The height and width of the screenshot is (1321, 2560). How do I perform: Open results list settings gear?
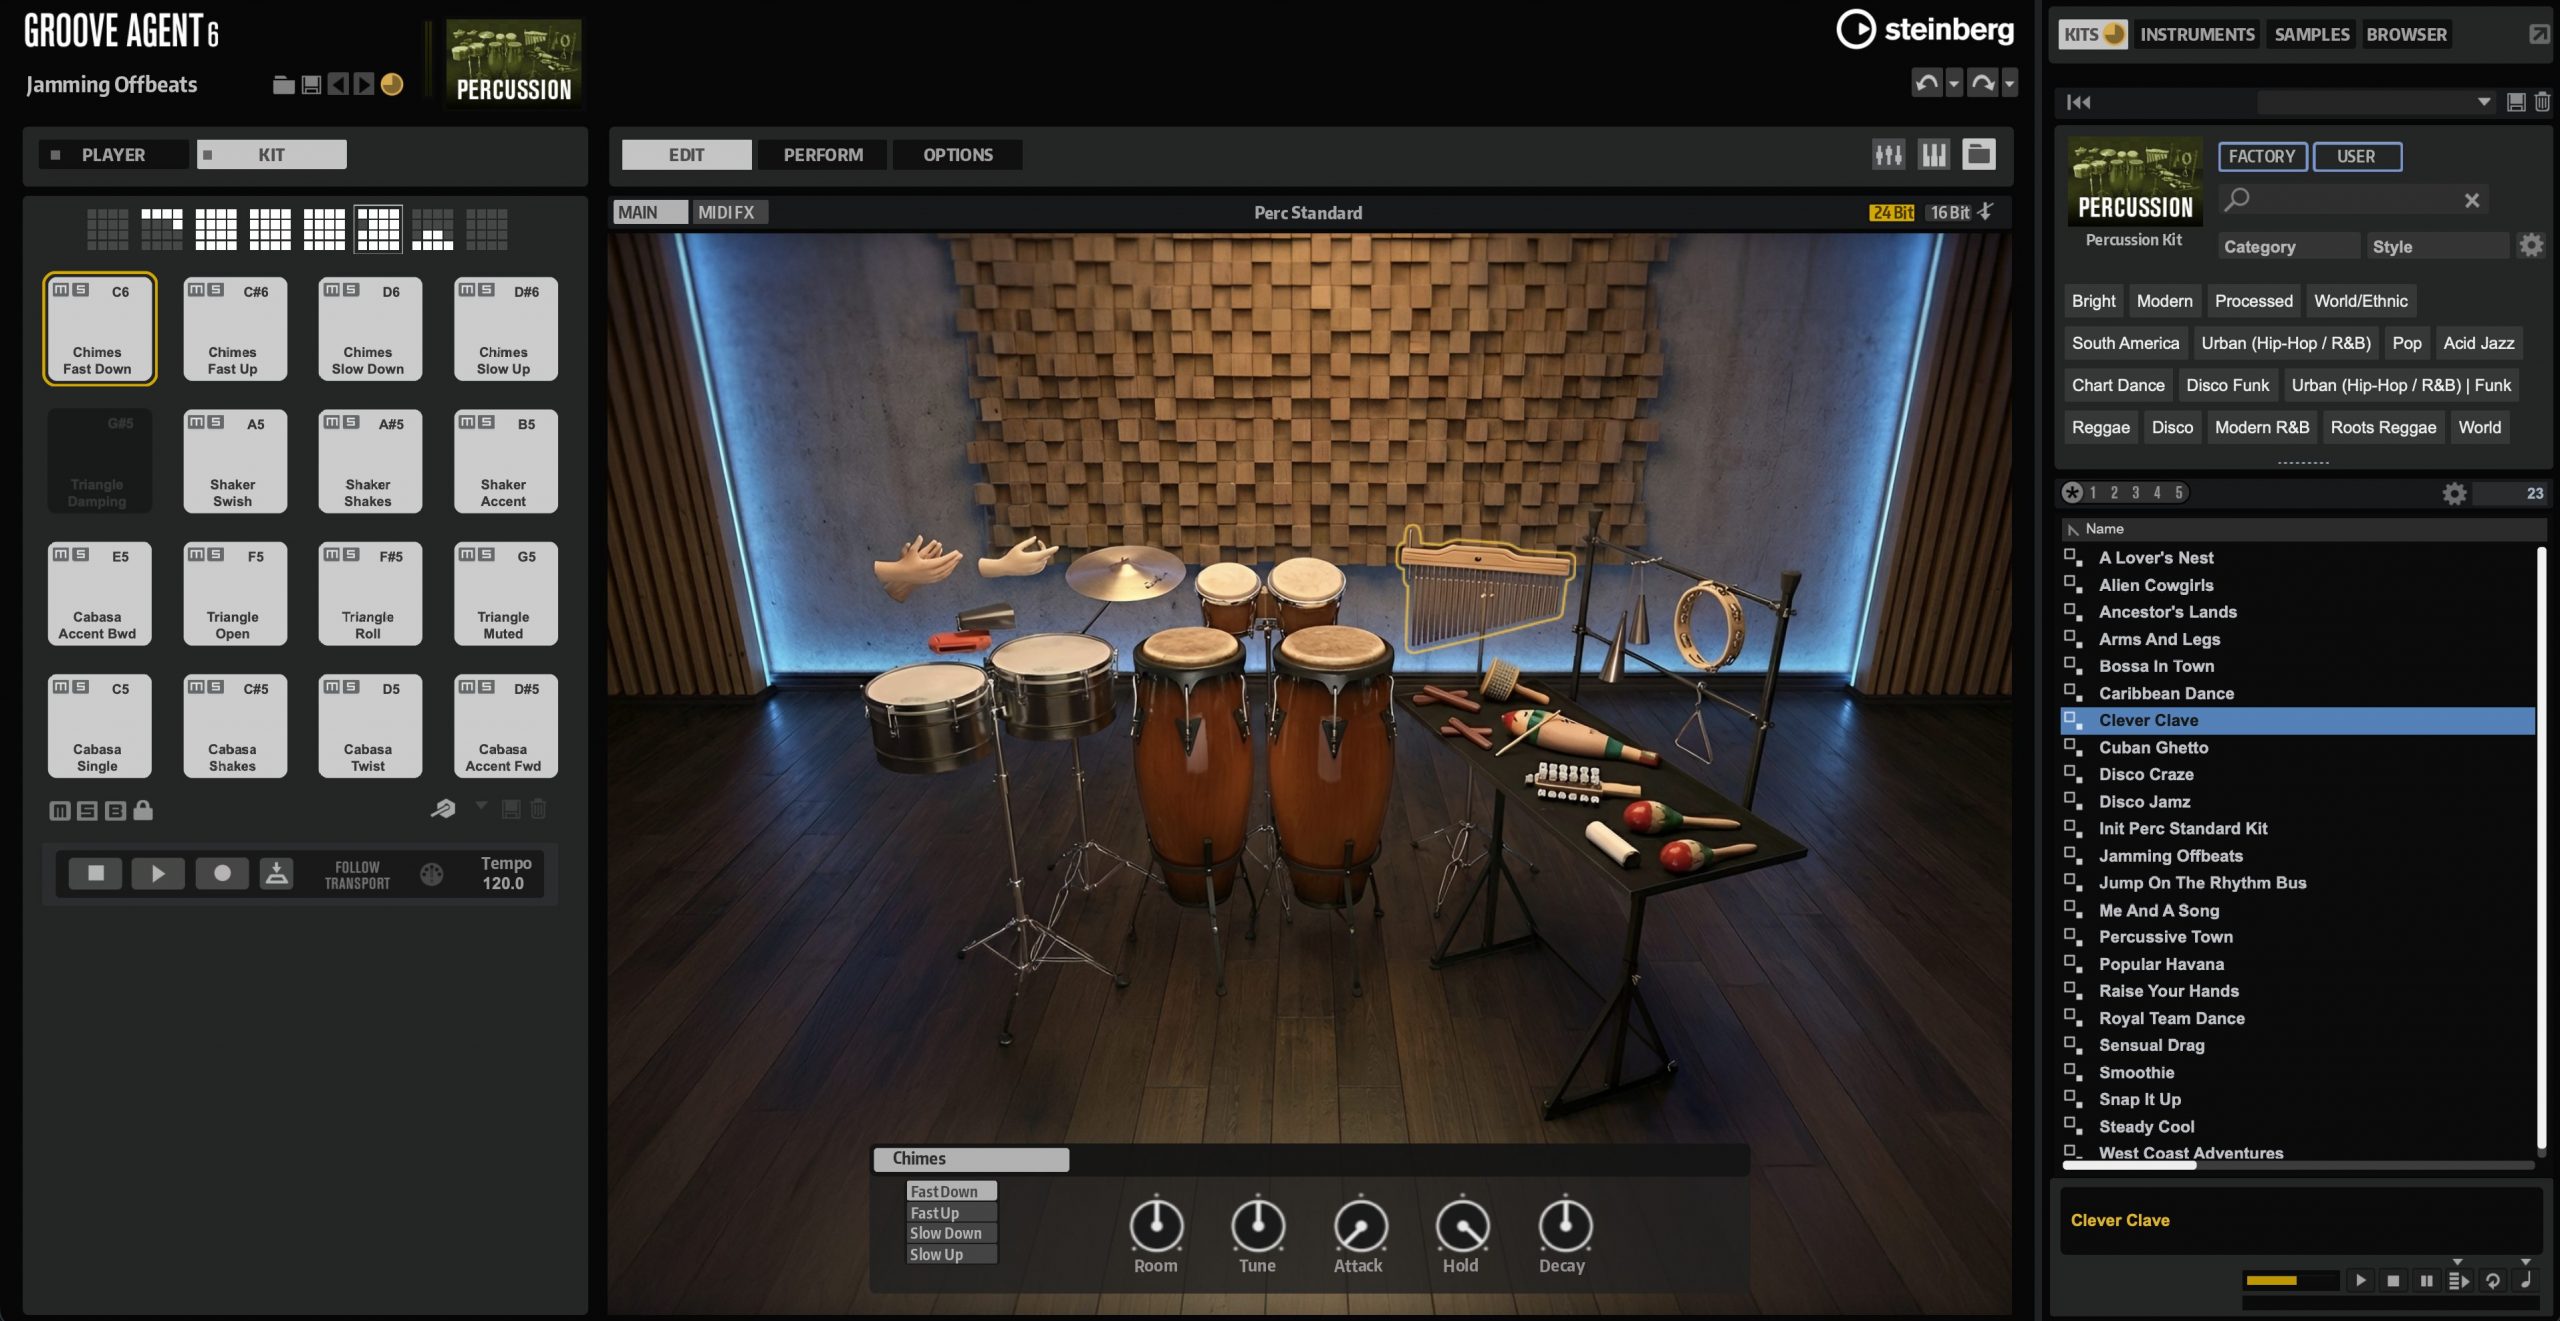coord(2455,493)
